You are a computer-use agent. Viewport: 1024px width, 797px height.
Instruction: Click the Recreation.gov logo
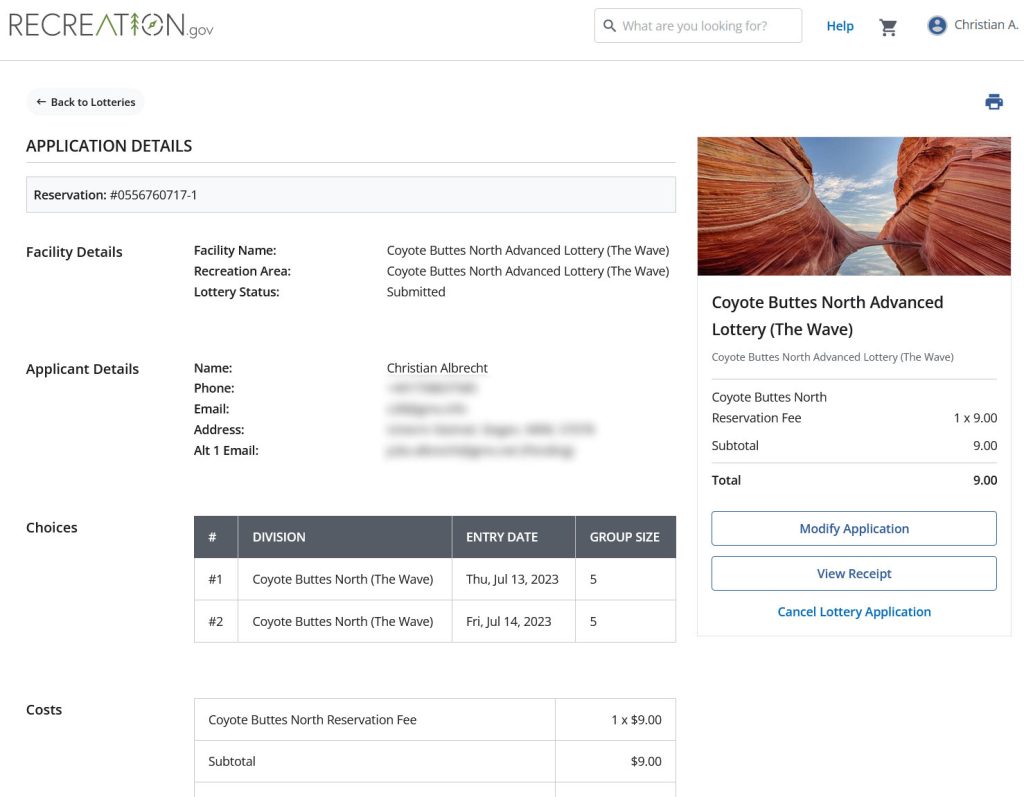(x=111, y=26)
